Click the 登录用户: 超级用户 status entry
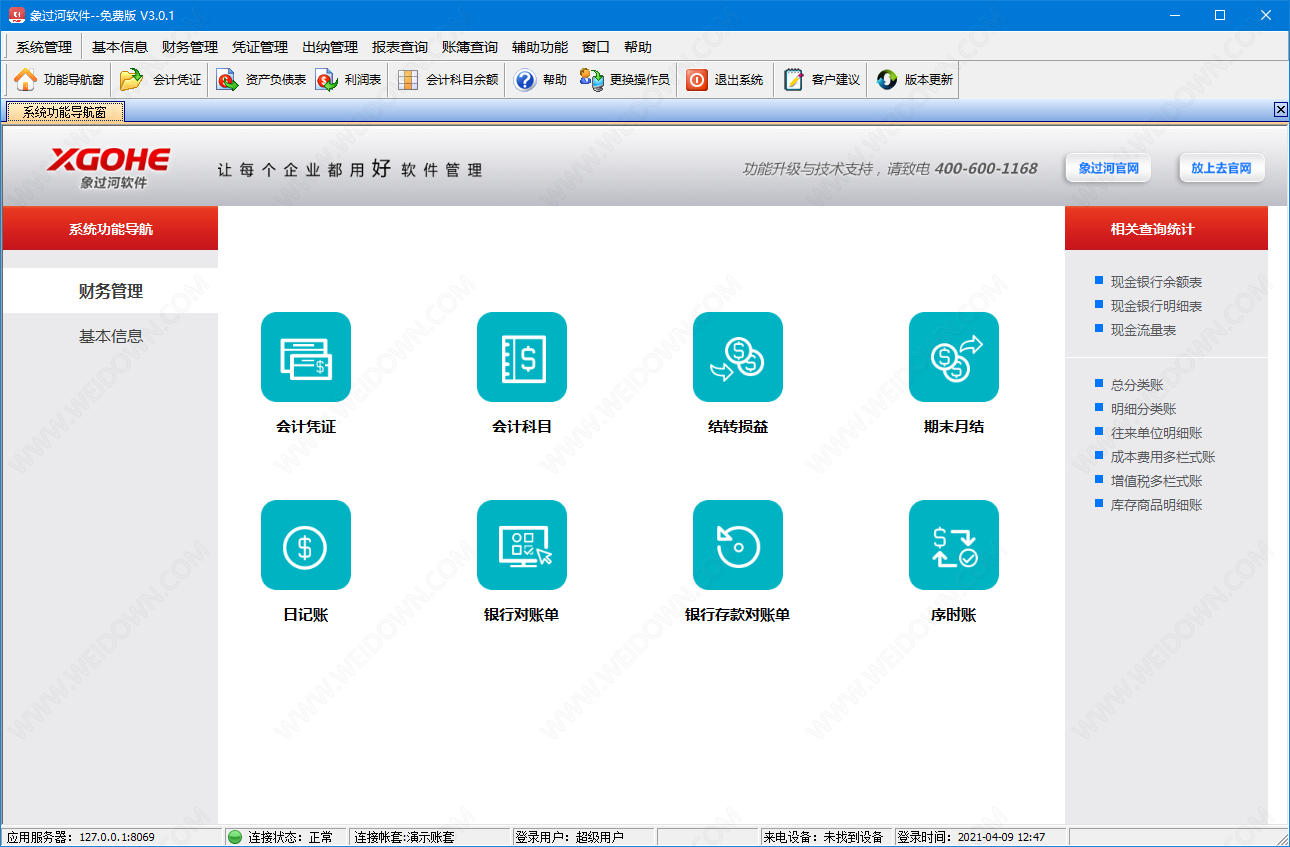 click(583, 837)
